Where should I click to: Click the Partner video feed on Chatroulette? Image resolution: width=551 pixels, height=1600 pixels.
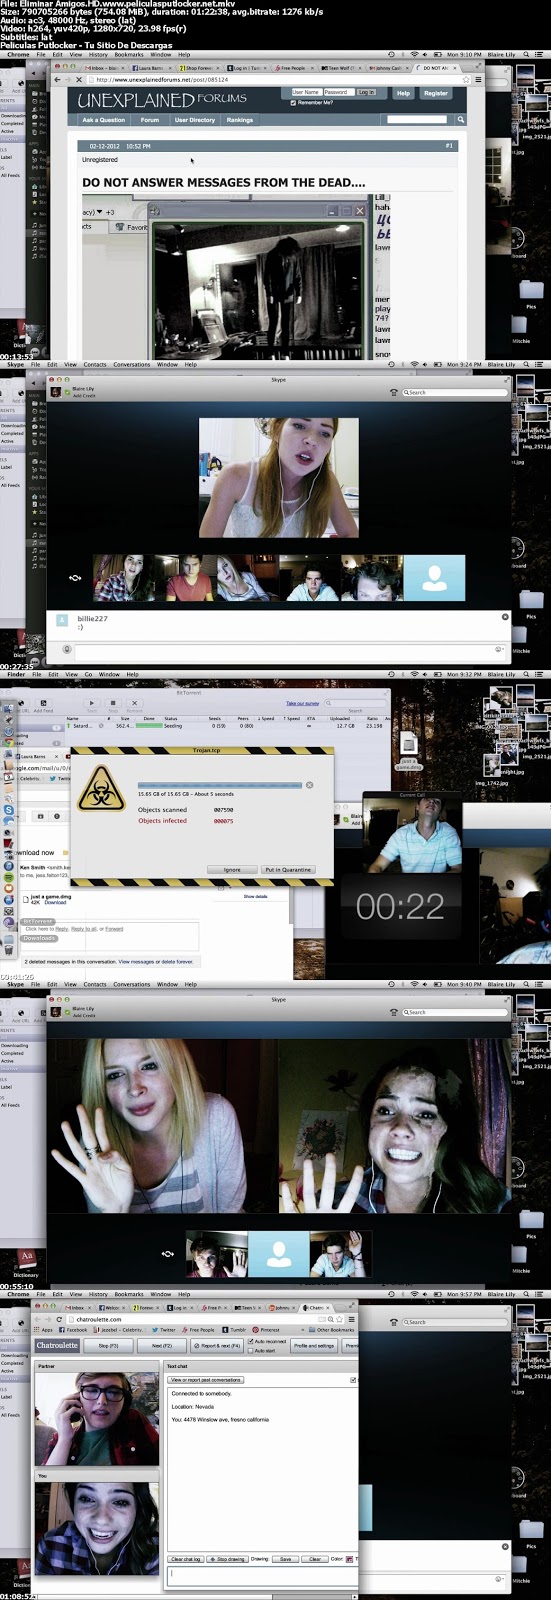[x=96, y=1418]
